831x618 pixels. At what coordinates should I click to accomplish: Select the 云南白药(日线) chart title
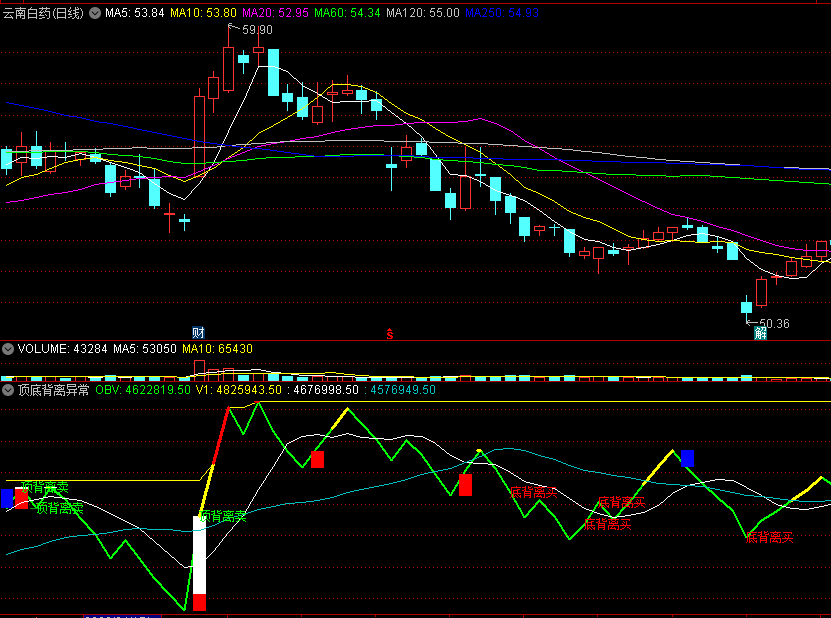pos(43,13)
